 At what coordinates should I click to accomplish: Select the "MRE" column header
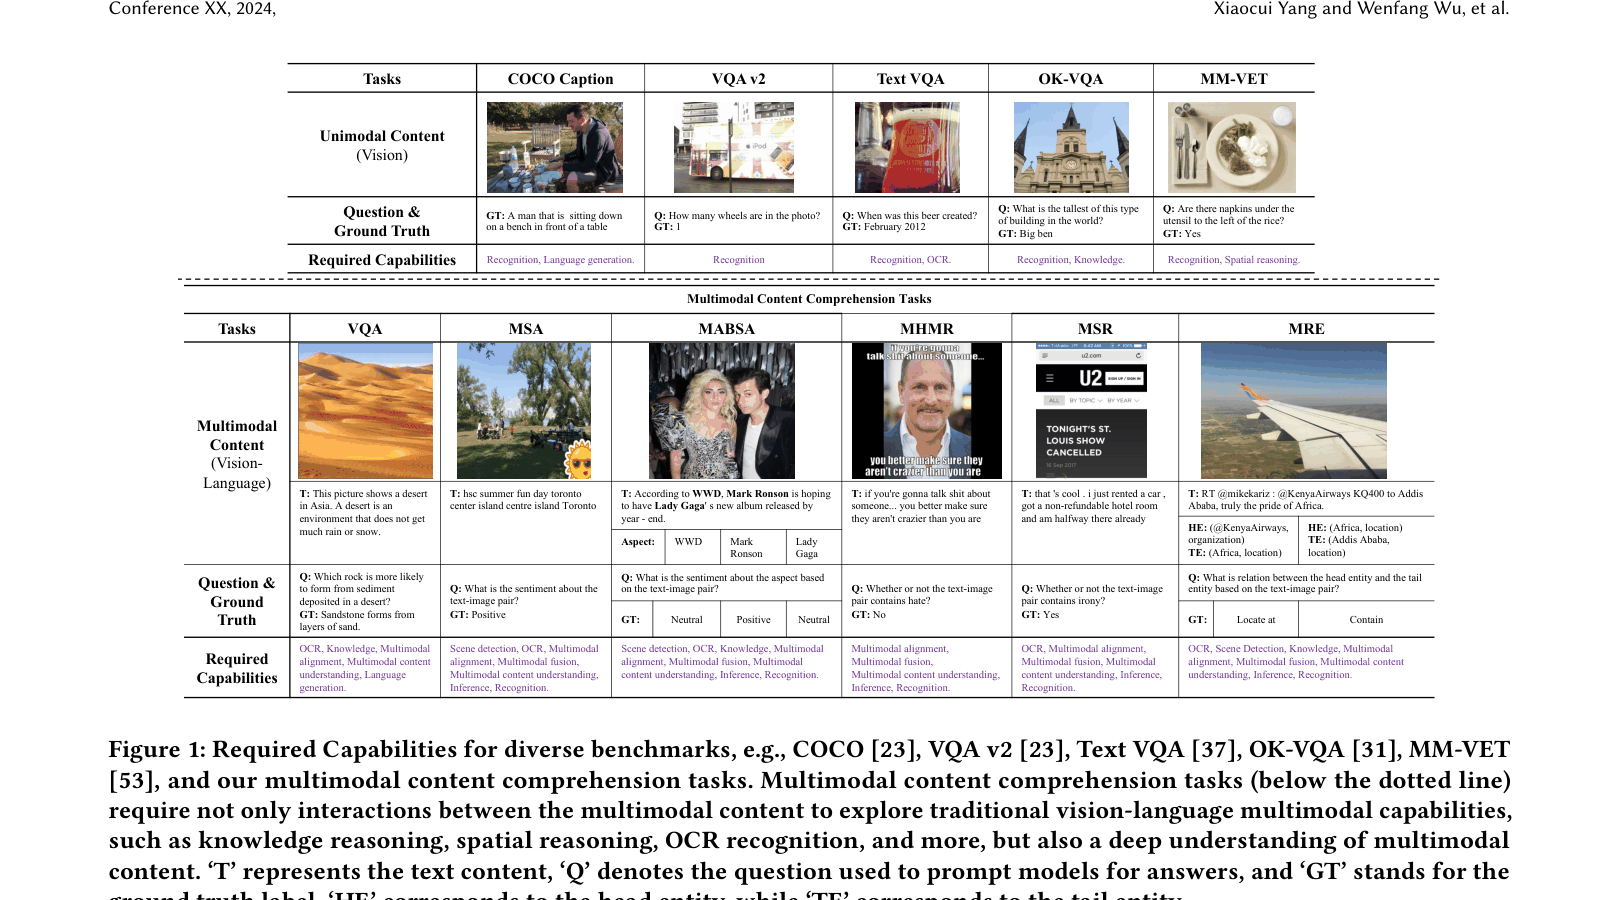tap(1306, 329)
